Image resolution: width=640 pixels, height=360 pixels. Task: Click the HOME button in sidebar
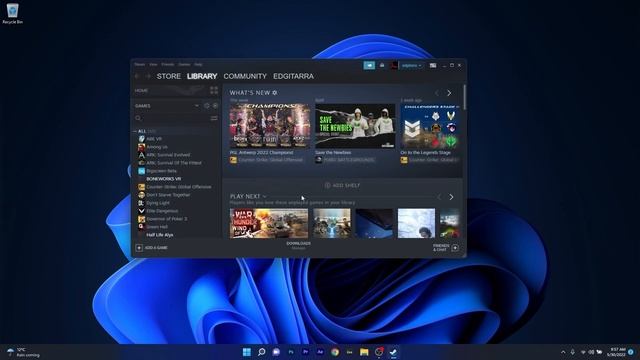click(142, 91)
